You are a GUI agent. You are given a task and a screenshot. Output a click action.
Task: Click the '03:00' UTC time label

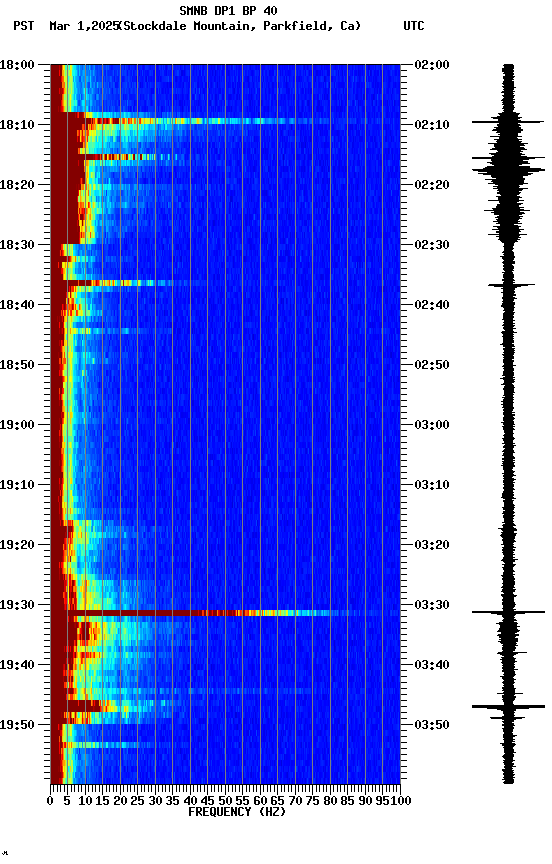point(432,425)
